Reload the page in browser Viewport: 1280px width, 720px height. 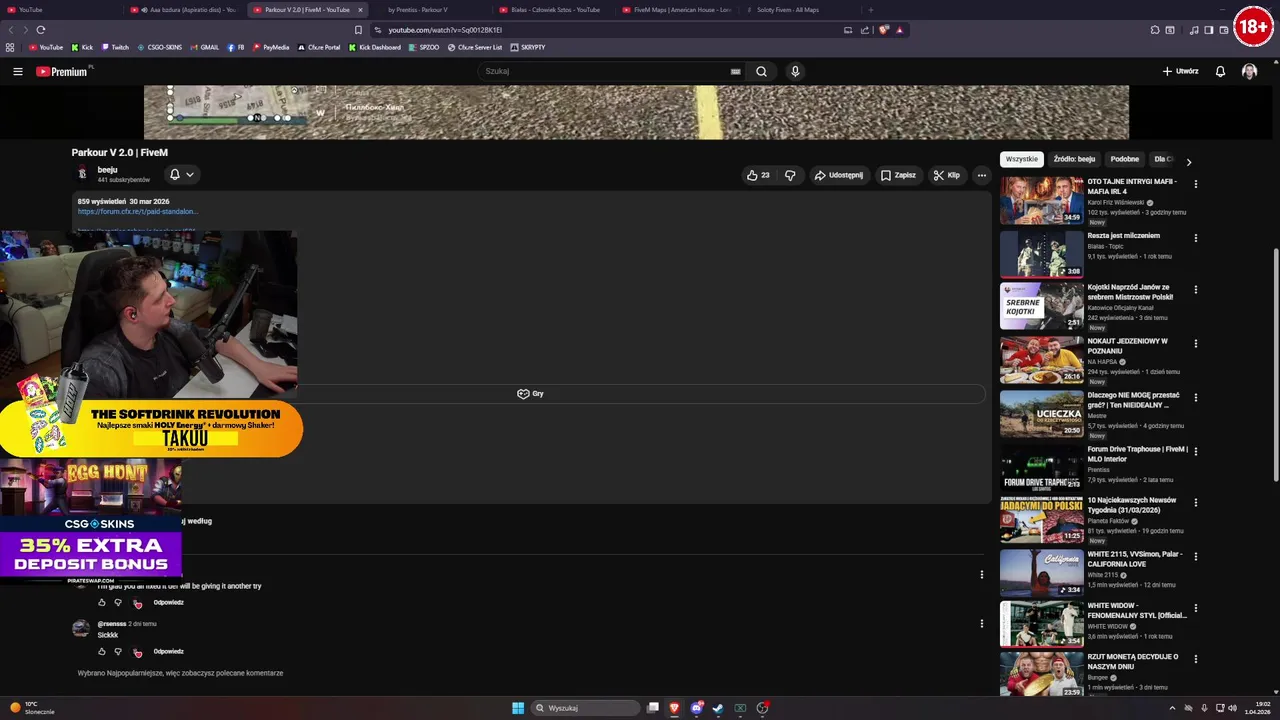pos(40,30)
